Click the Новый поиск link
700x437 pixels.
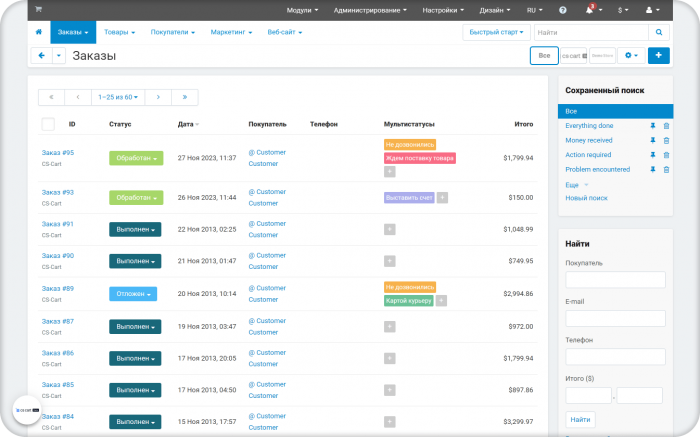(x=586, y=198)
